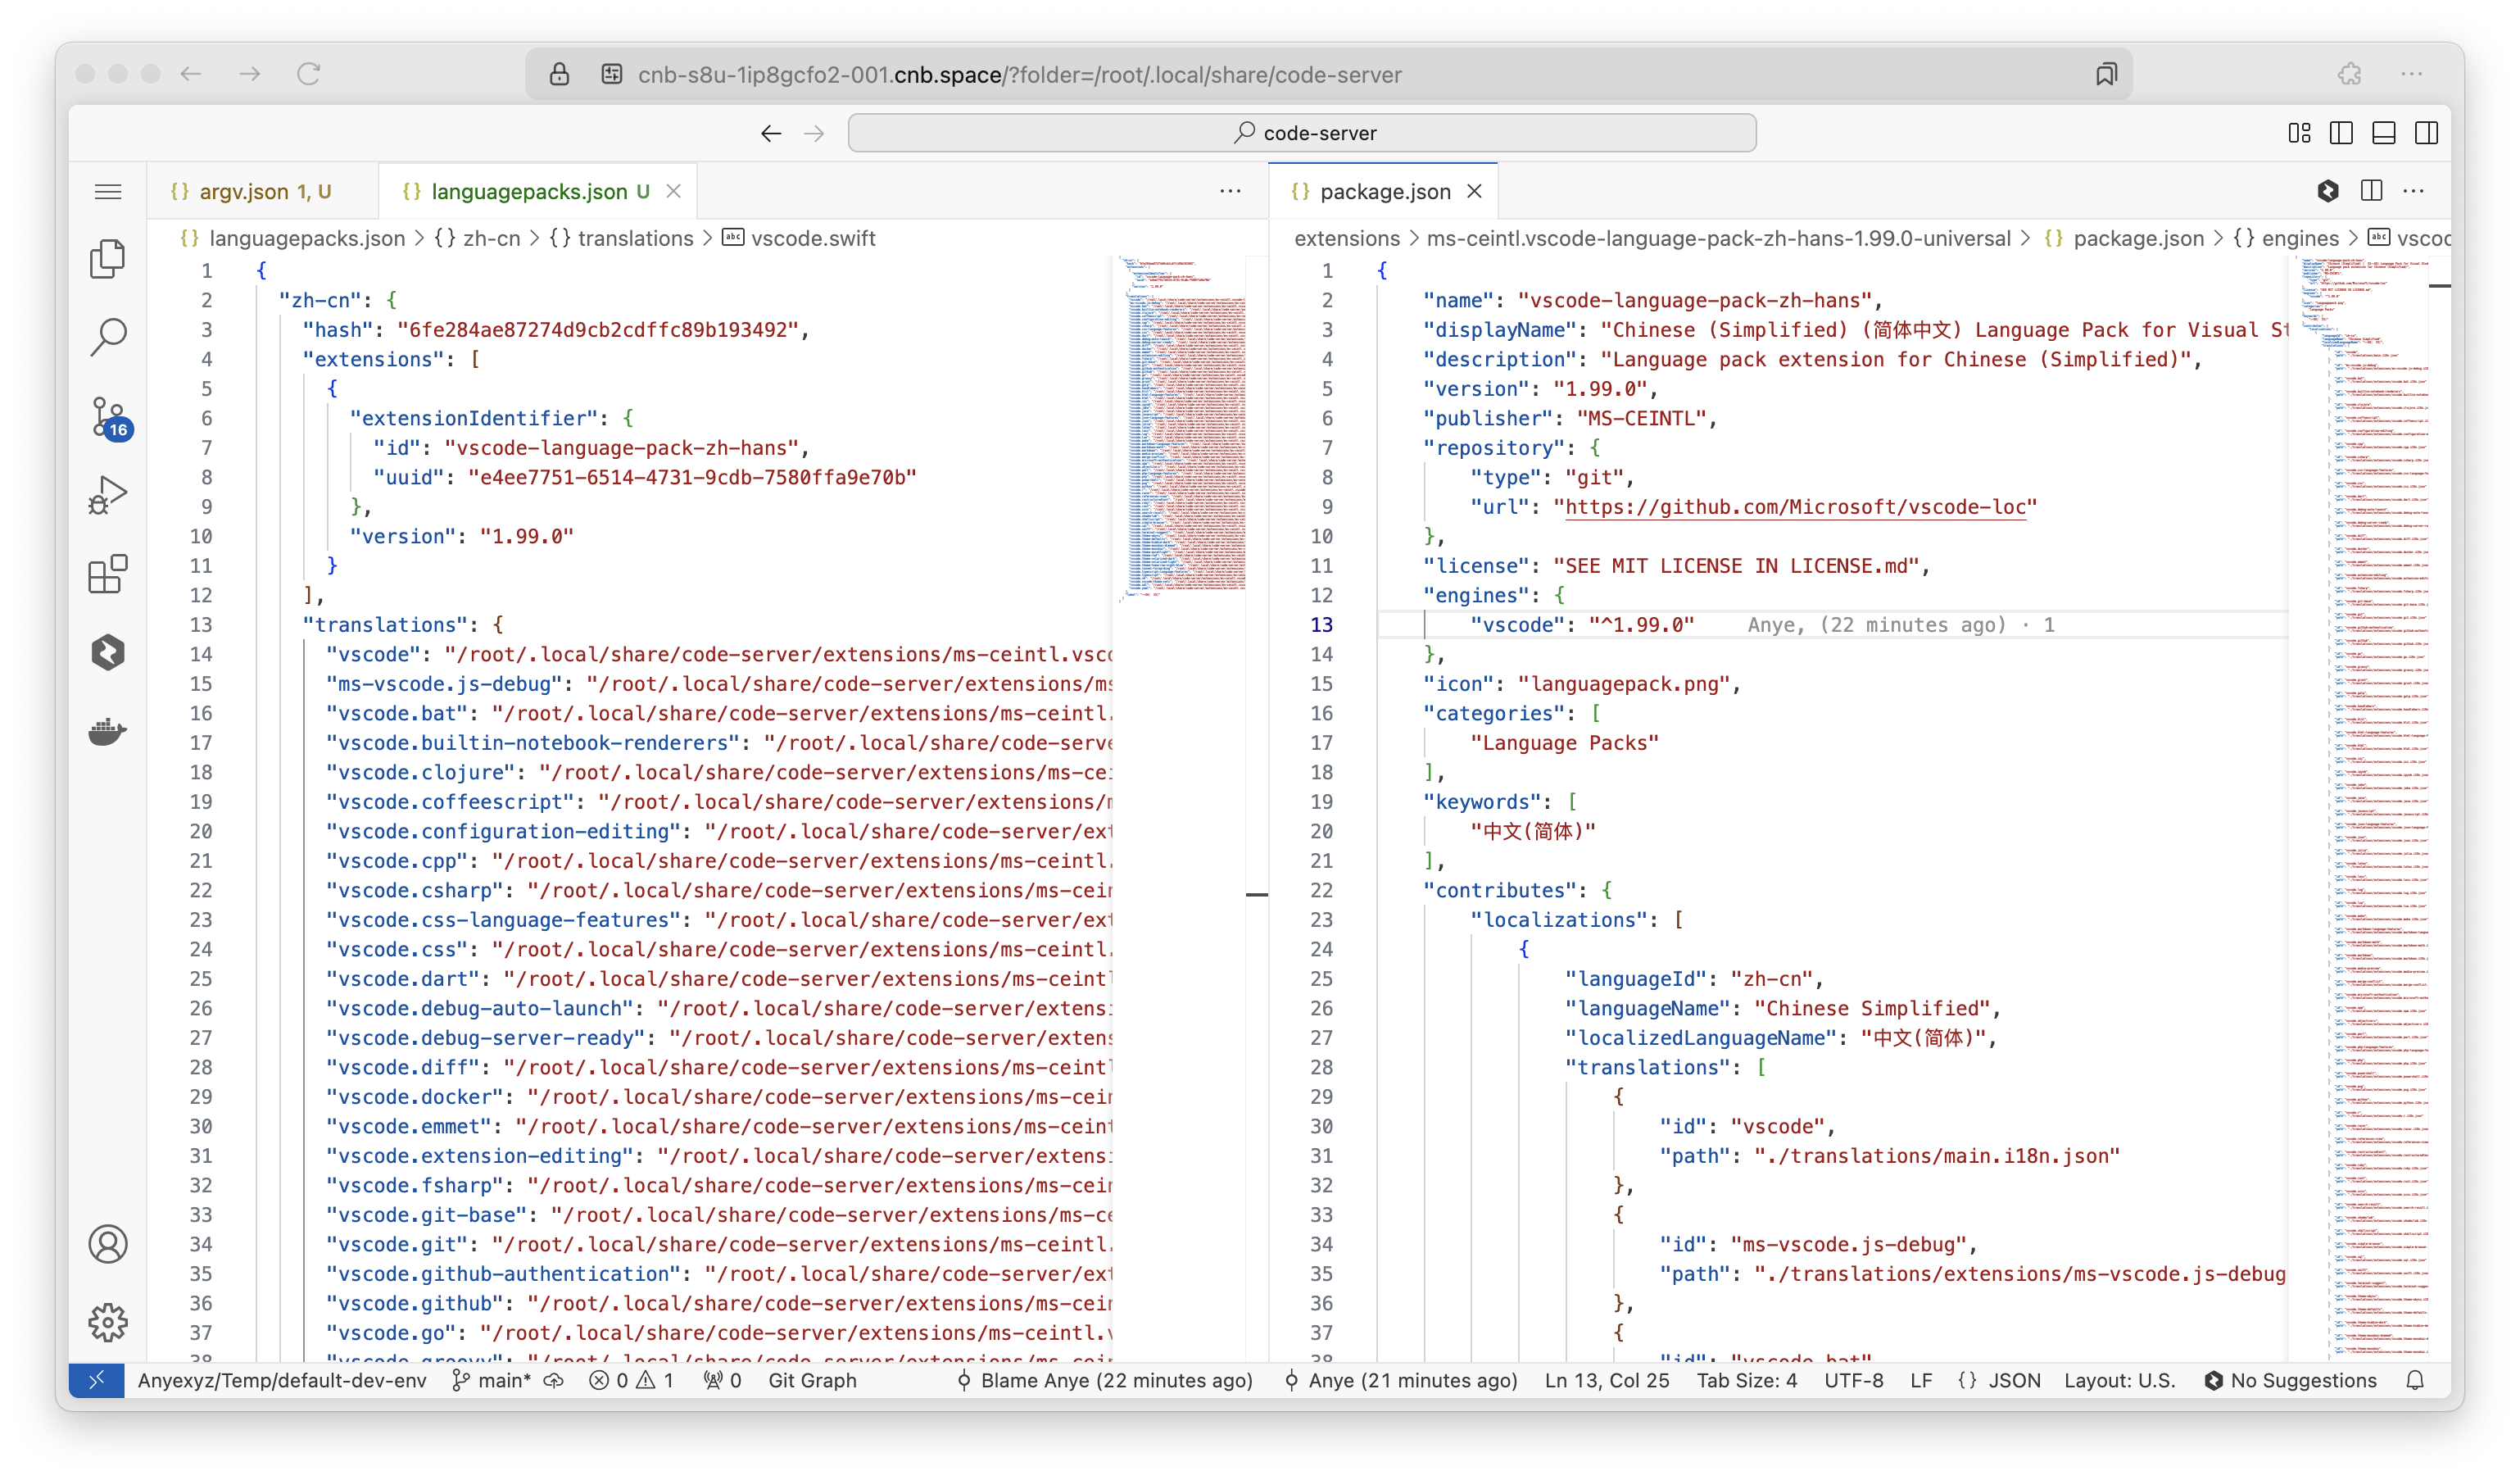Click the hexagon icon in right editor toolbar
The width and height of the screenshot is (2520, 1480).
2328,191
